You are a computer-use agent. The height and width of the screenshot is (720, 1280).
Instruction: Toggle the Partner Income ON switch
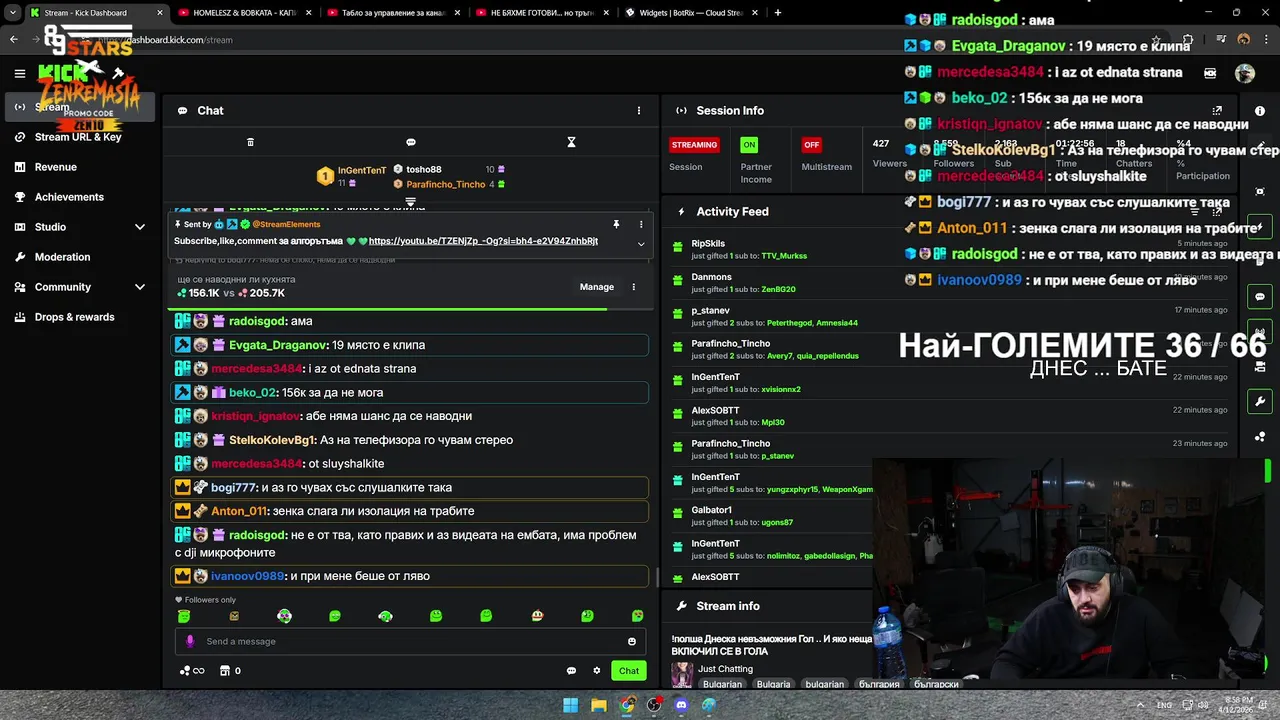tap(749, 145)
